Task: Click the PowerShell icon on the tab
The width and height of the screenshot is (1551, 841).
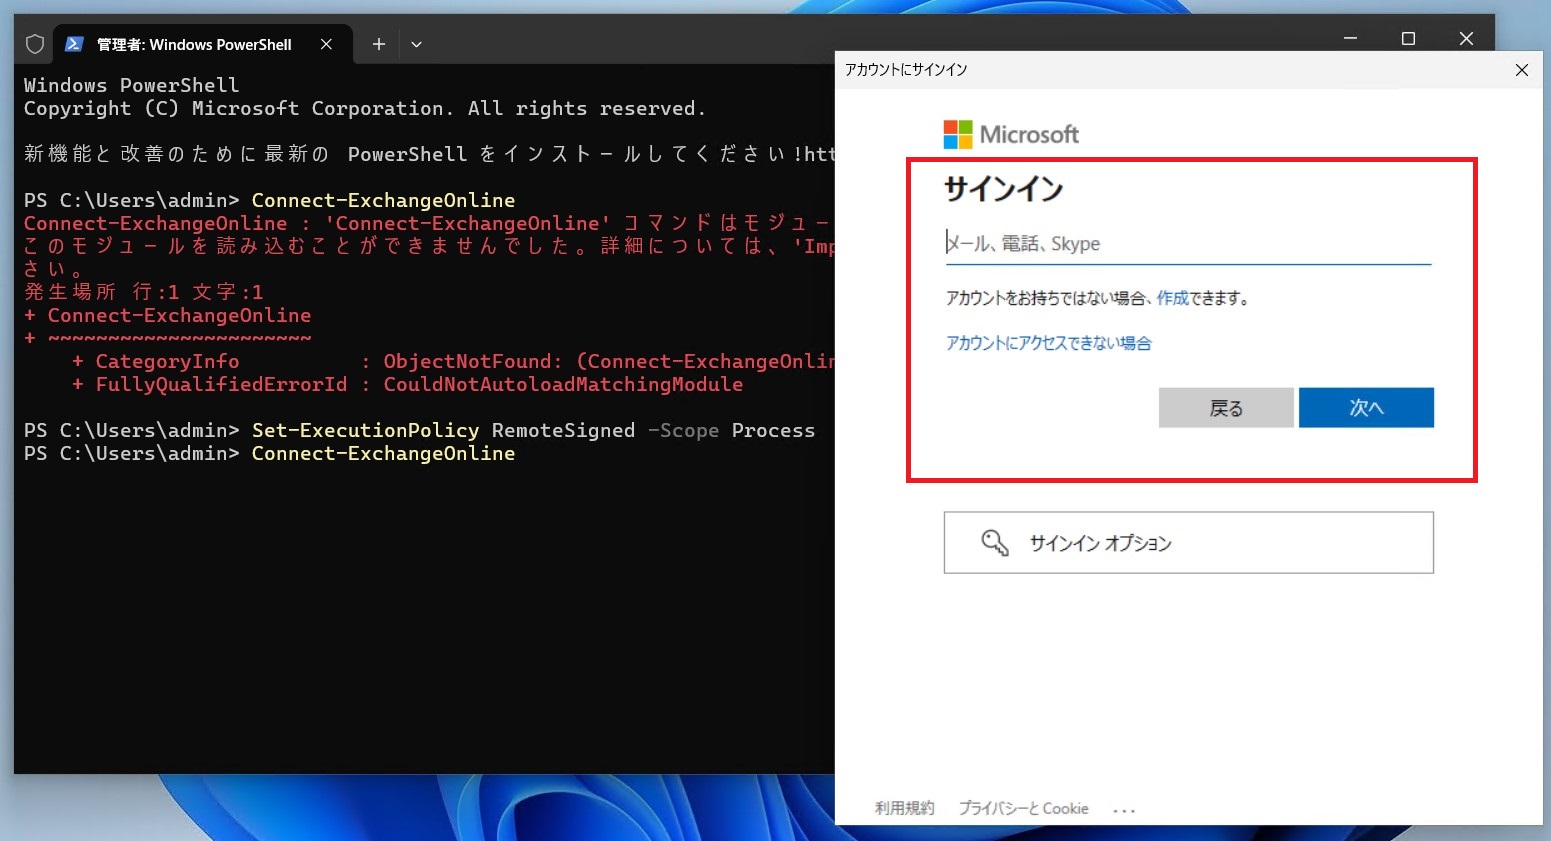Action: pyautogui.click(x=74, y=44)
